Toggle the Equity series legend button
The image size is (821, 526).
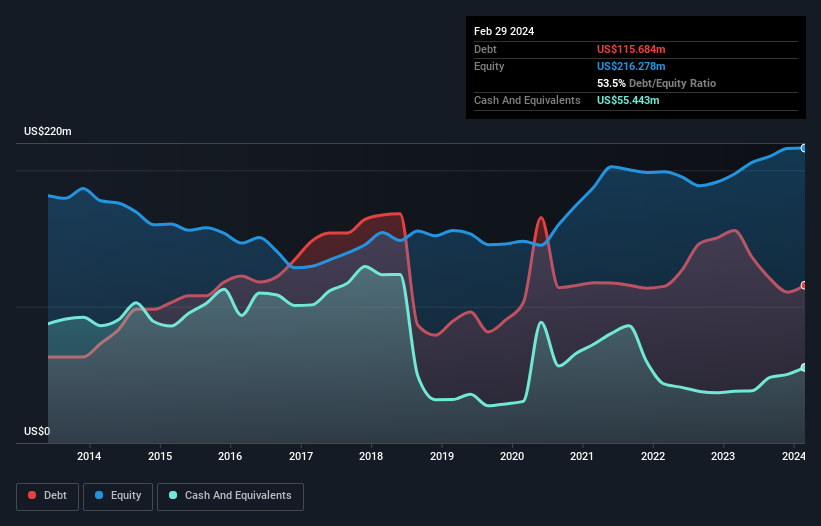click(118, 496)
